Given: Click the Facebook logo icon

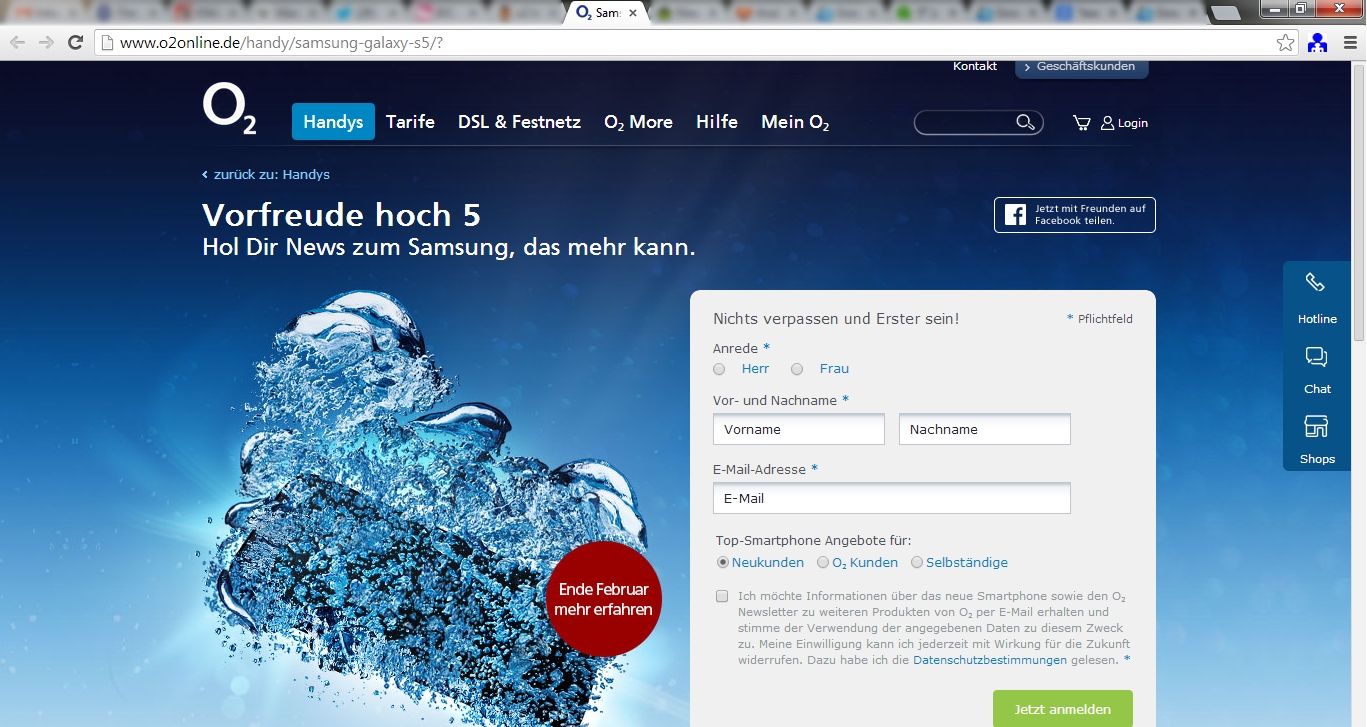Looking at the screenshot, I should click(1015, 215).
